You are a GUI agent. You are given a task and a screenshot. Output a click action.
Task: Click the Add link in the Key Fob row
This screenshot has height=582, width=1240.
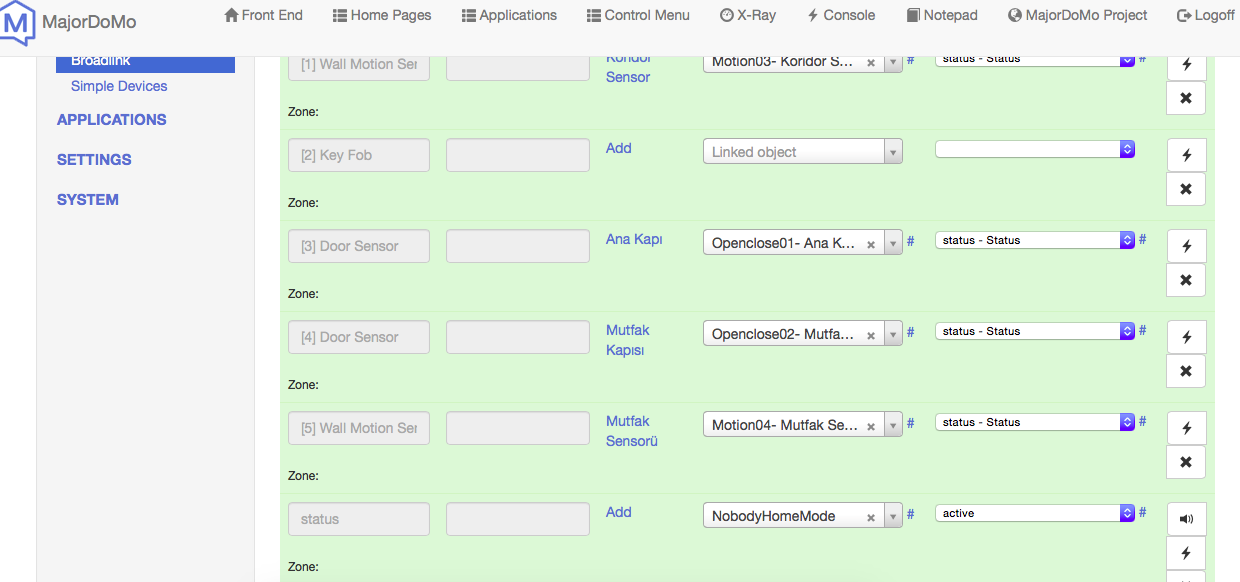tap(619, 148)
